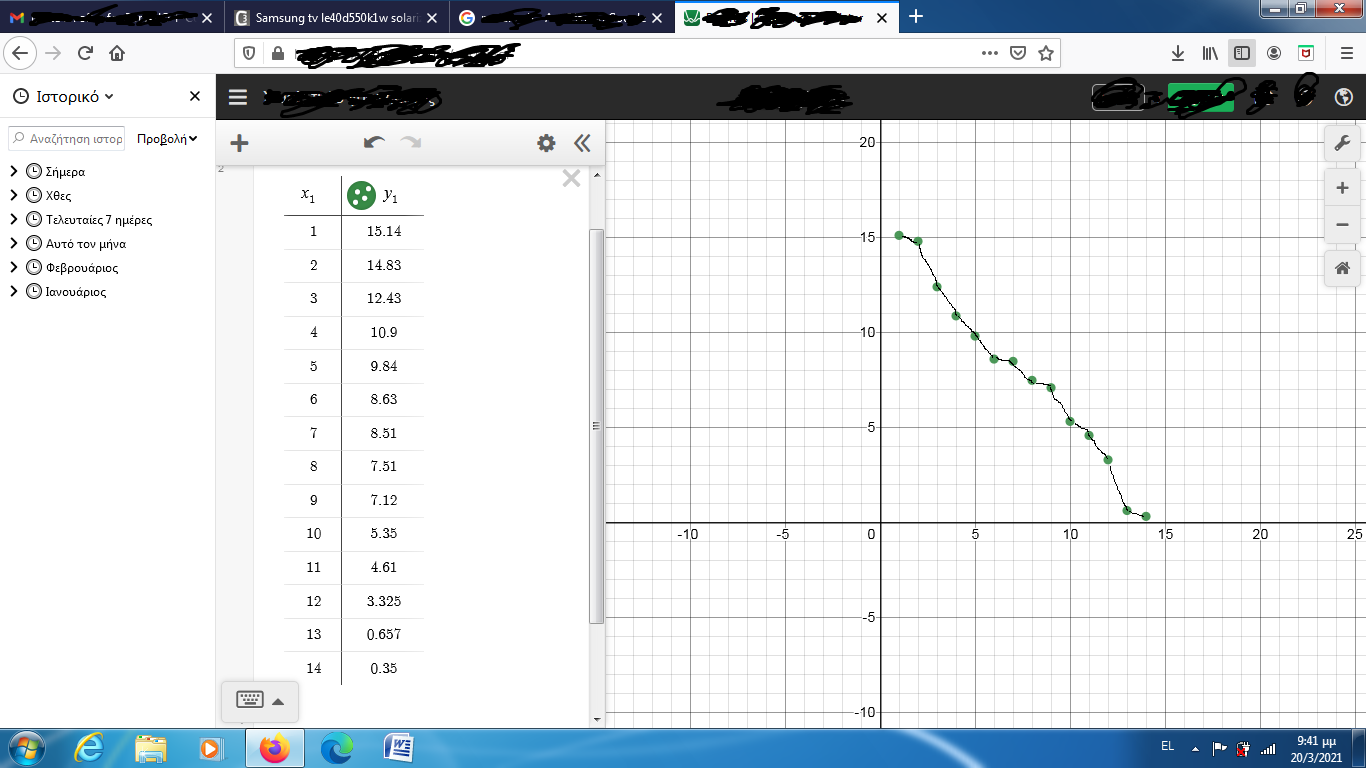Add a new expression with plus button
The width and height of the screenshot is (1366, 768).
click(x=239, y=143)
